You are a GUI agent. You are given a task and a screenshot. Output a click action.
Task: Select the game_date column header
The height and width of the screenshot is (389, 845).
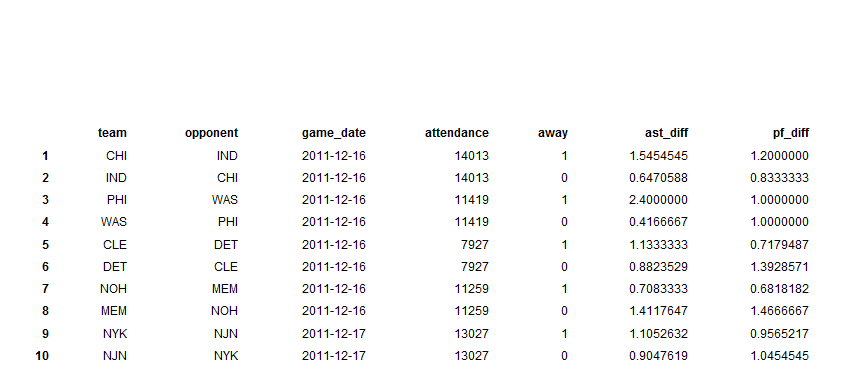coord(334,133)
